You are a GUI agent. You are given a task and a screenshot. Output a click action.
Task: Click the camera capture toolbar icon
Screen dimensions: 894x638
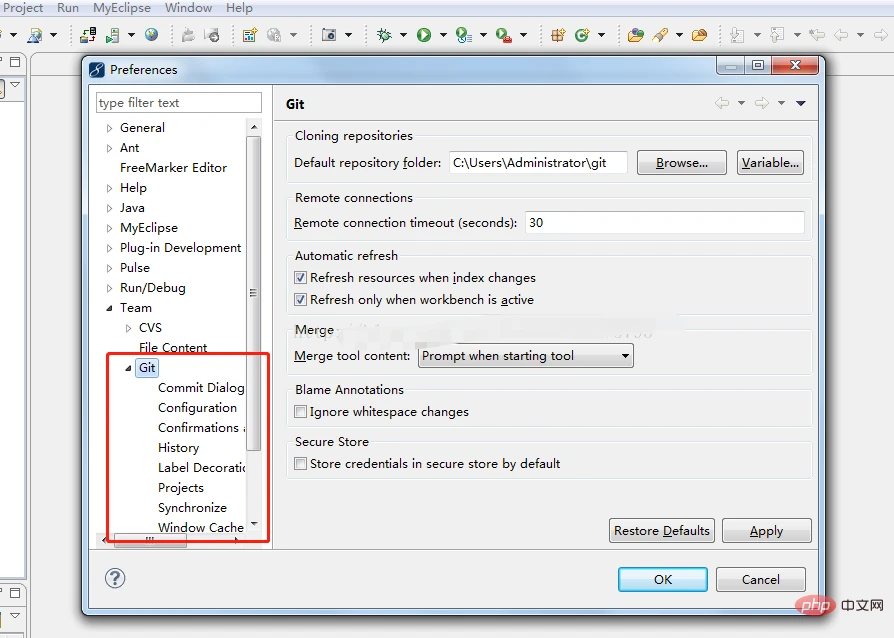point(329,35)
